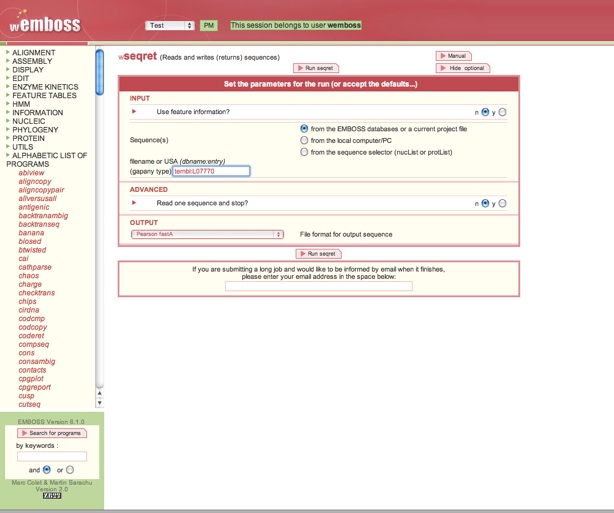Click Search for programs button
Viewport: 614px width, 513px height.
(x=52, y=433)
